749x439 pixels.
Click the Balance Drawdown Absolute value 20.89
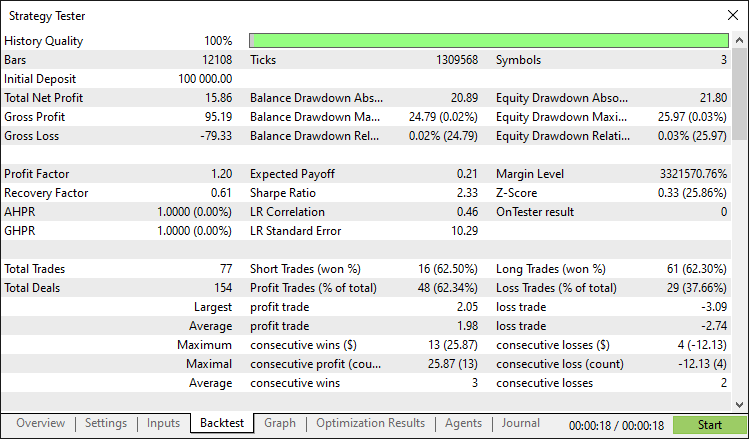pos(464,98)
